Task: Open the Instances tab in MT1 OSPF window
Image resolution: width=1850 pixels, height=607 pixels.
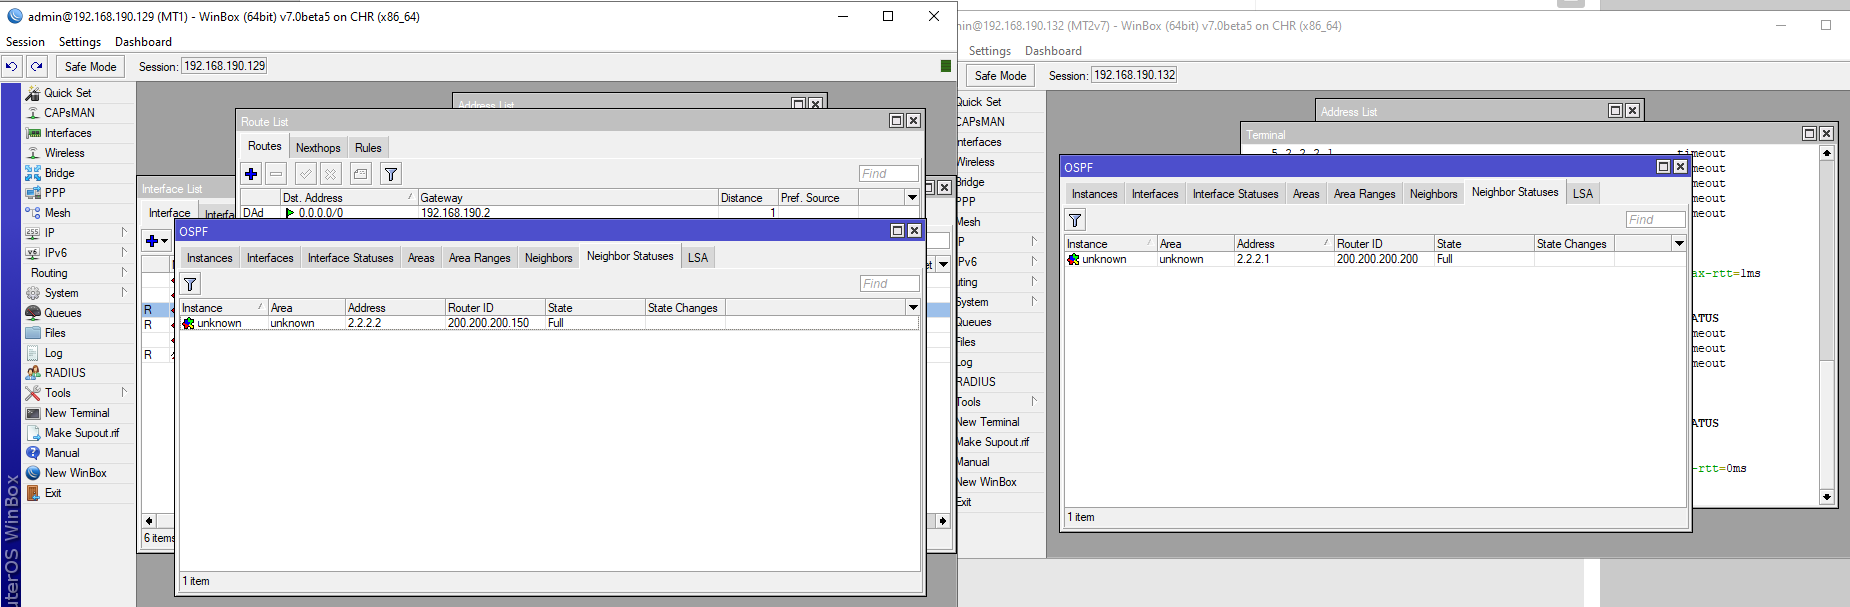Action: (x=209, y=258)
